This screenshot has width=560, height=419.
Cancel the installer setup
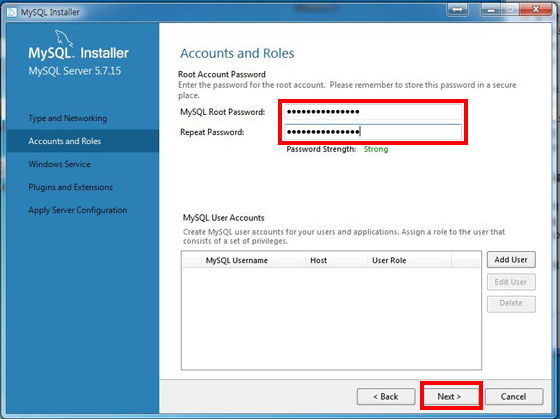(x=514, y=396)
